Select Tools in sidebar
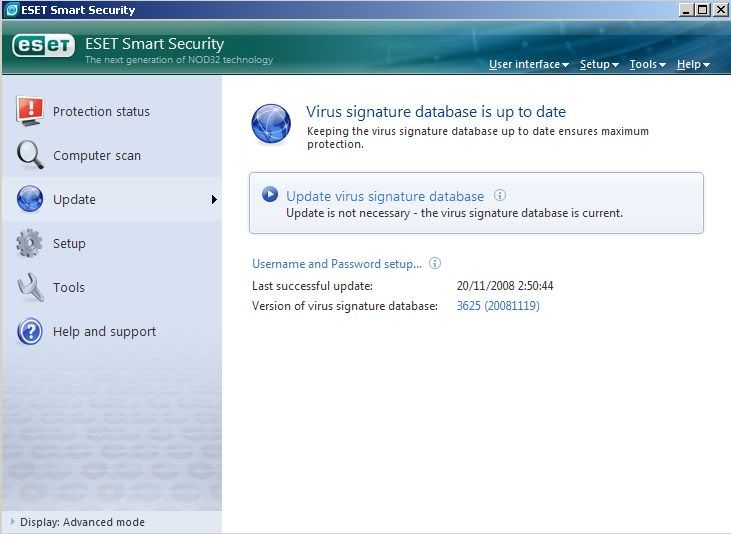The image size is (731, 534). pyautogui.click(x=112, y=287)
